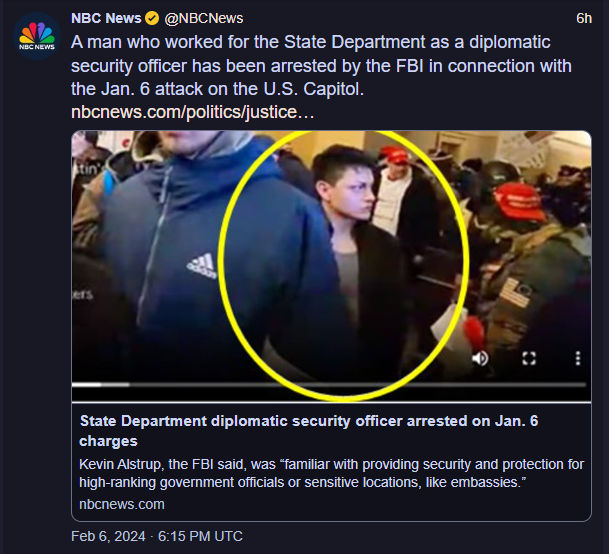Image resolution: width=609 pixels, height=554 pixels.
Task: Mute the video with speaker icon
Action: [x=480, y=357]
